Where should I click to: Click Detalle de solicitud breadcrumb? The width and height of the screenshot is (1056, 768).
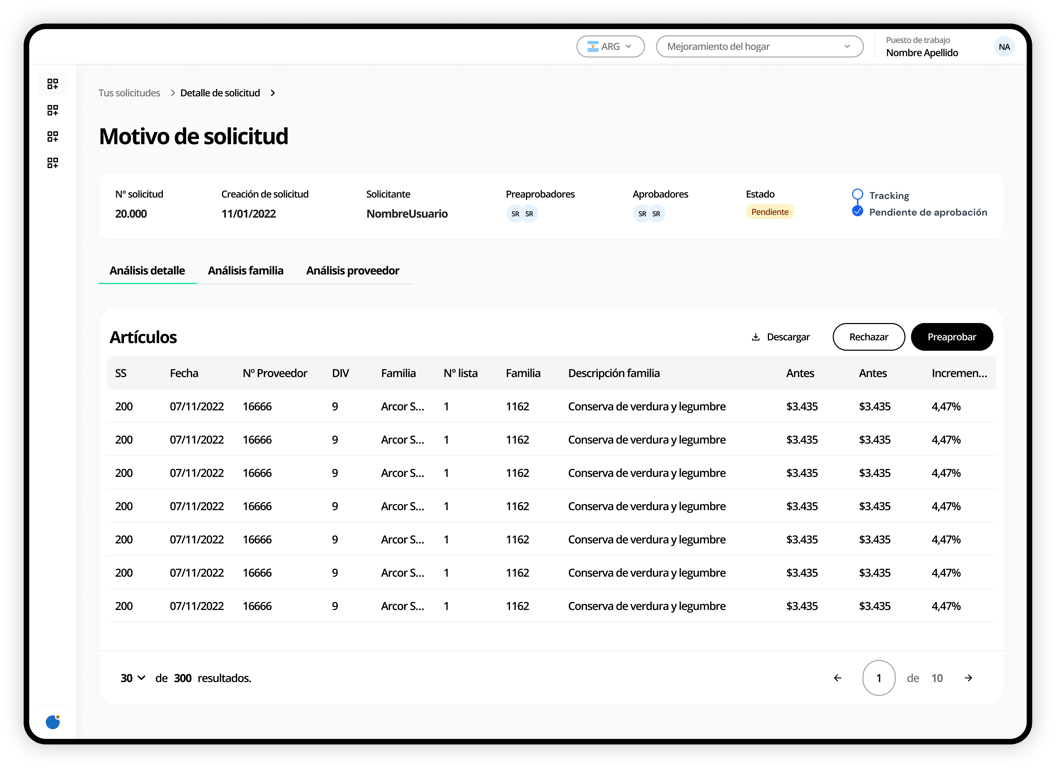220,93
